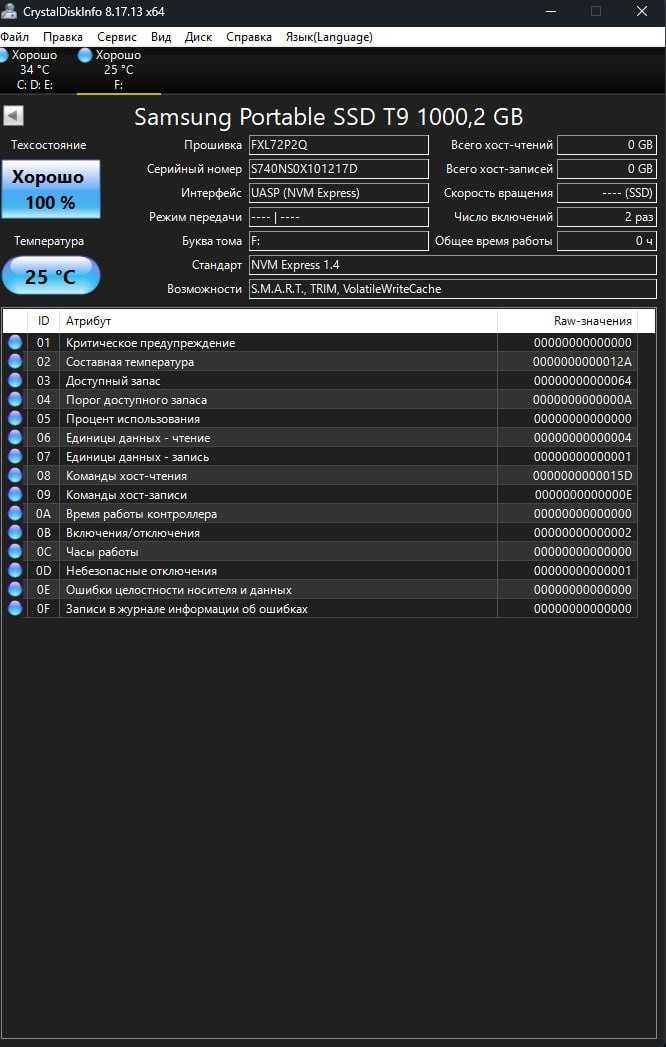Select the Критическое предупреждение attribute text
The height and width of the screenshot is (1047, 666).
pos(150,343)
